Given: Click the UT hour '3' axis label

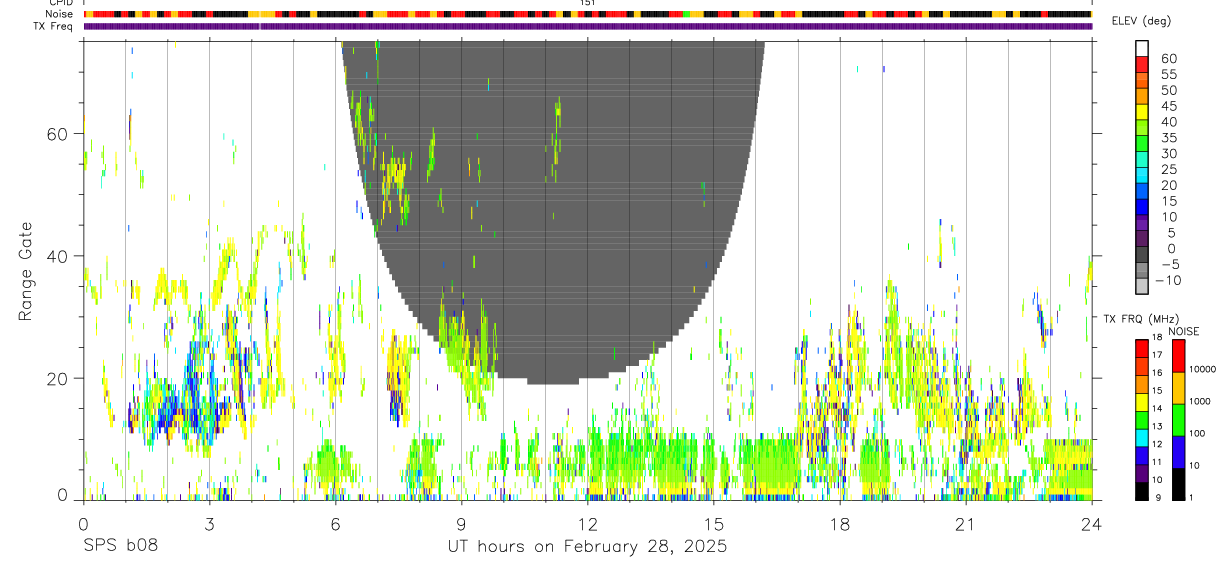Looking at the screenshot, I should [209, 523].
